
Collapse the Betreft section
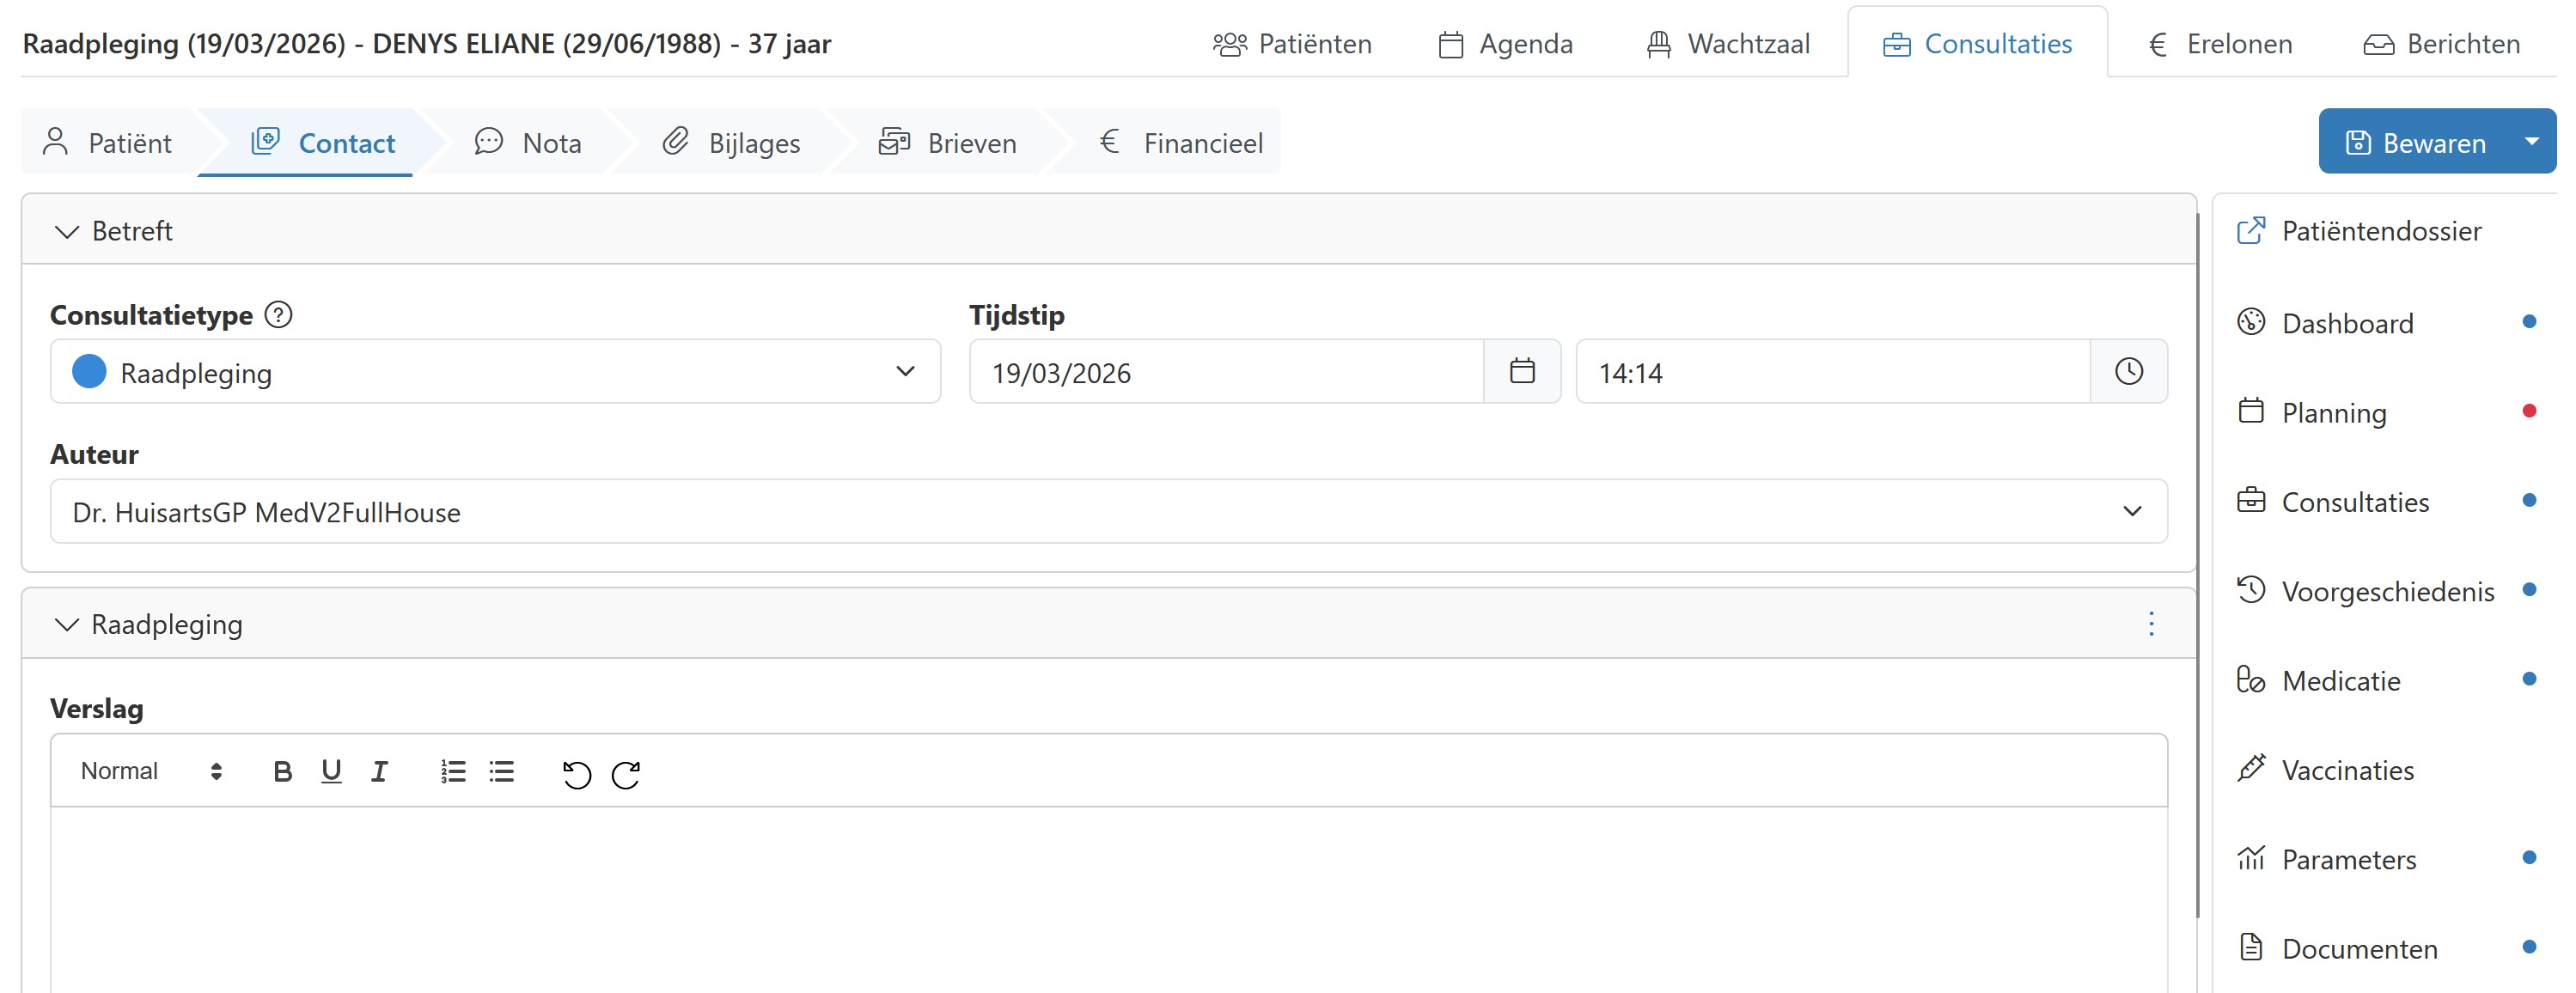tap(67, 231)
